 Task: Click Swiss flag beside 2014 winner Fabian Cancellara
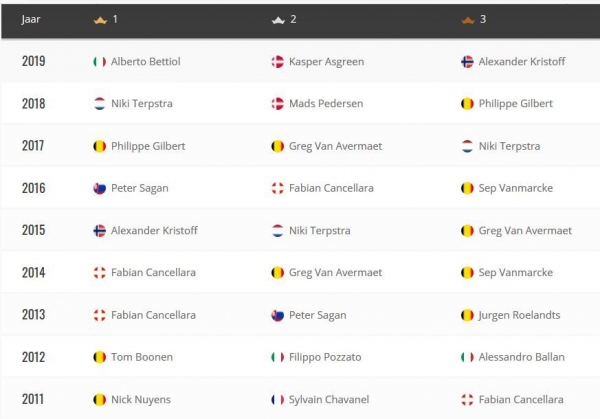(x=99, y=273)
